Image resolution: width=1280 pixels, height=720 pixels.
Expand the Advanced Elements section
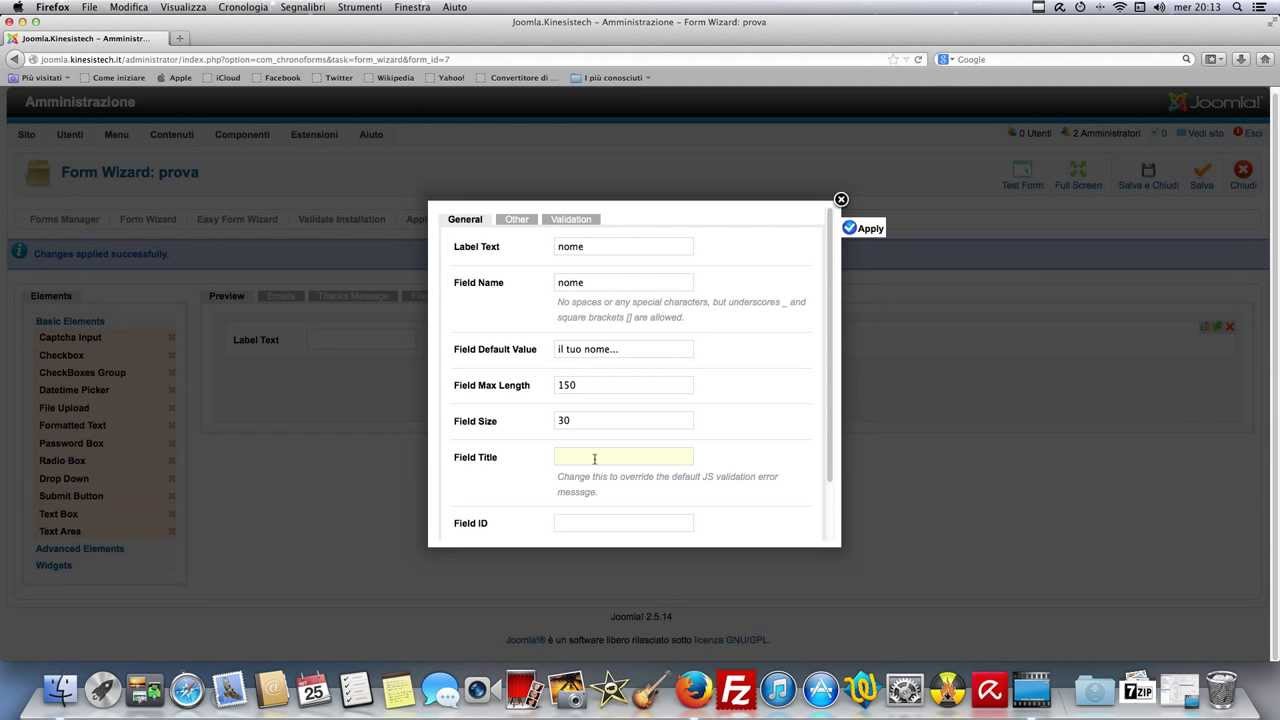pyautogui.click(x=80, y=548)
